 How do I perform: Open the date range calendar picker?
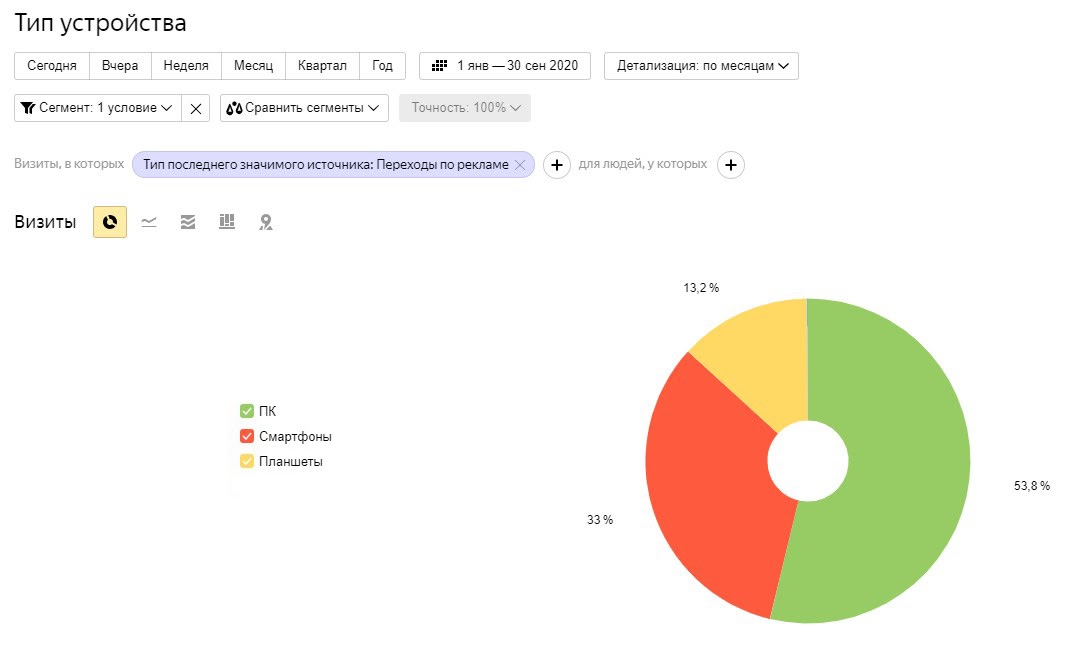[x=505, y=66]
